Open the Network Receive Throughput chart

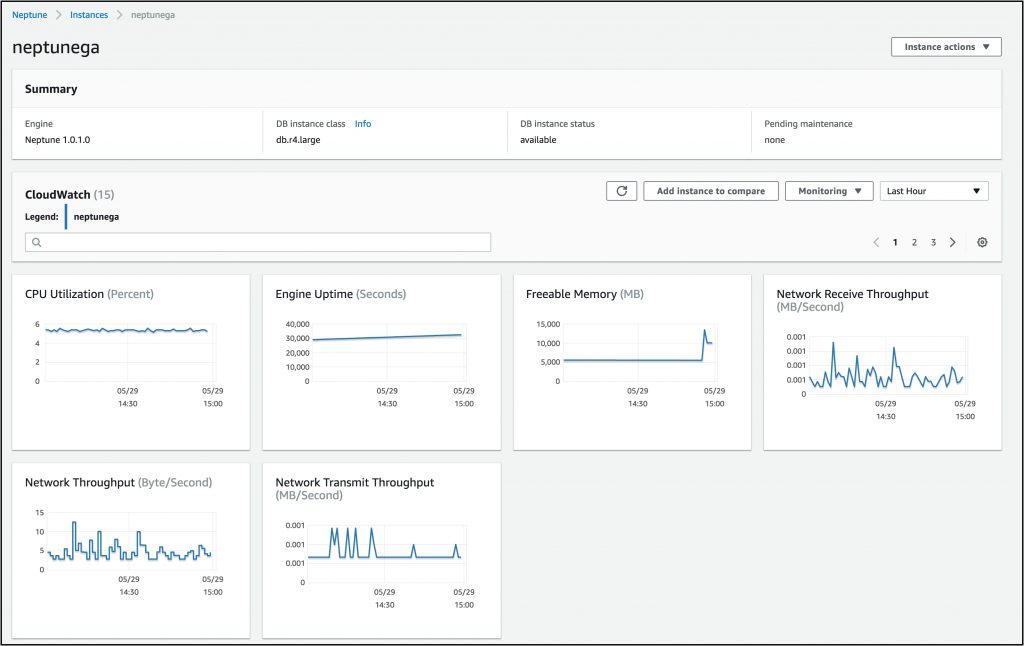point(882,362)
